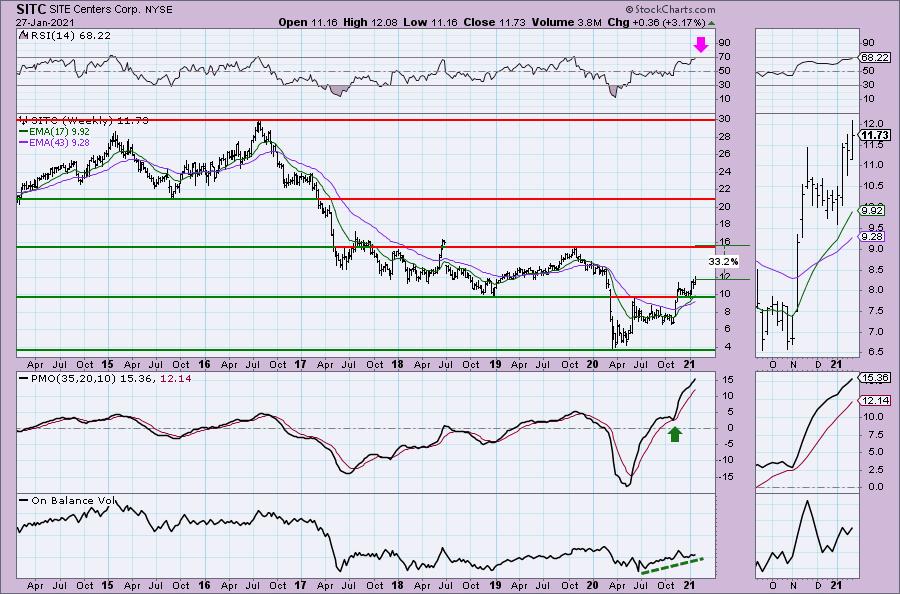Click the 15.36 PMO tag in the zoom panel
The height and width of the screenshot is (594, 900).
click(x=876, y=378)
